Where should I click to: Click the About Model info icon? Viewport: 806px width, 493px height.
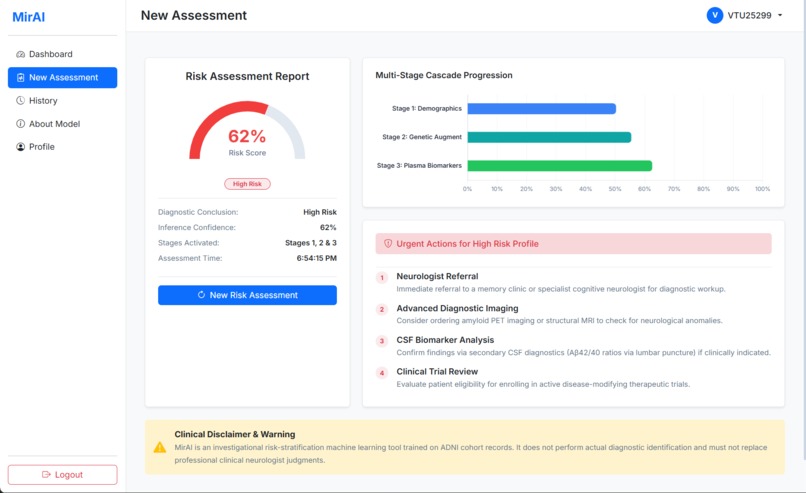point(21,124)
